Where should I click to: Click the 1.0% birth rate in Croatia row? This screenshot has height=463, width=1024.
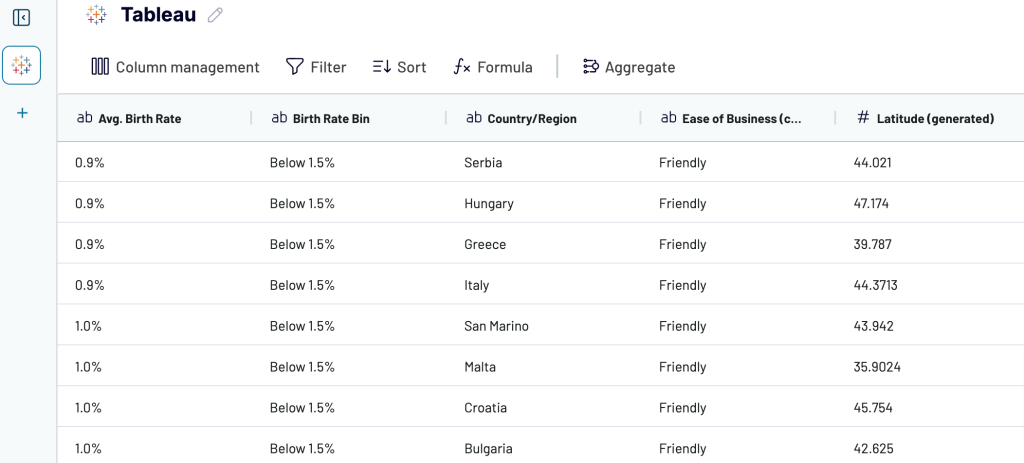click(x=88, y=408)
